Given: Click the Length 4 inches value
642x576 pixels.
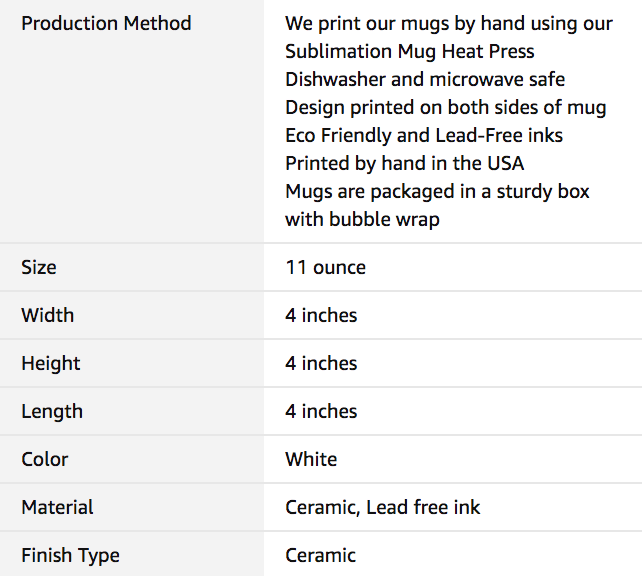Looking at the screenshot, I should [x=321, y=411].
